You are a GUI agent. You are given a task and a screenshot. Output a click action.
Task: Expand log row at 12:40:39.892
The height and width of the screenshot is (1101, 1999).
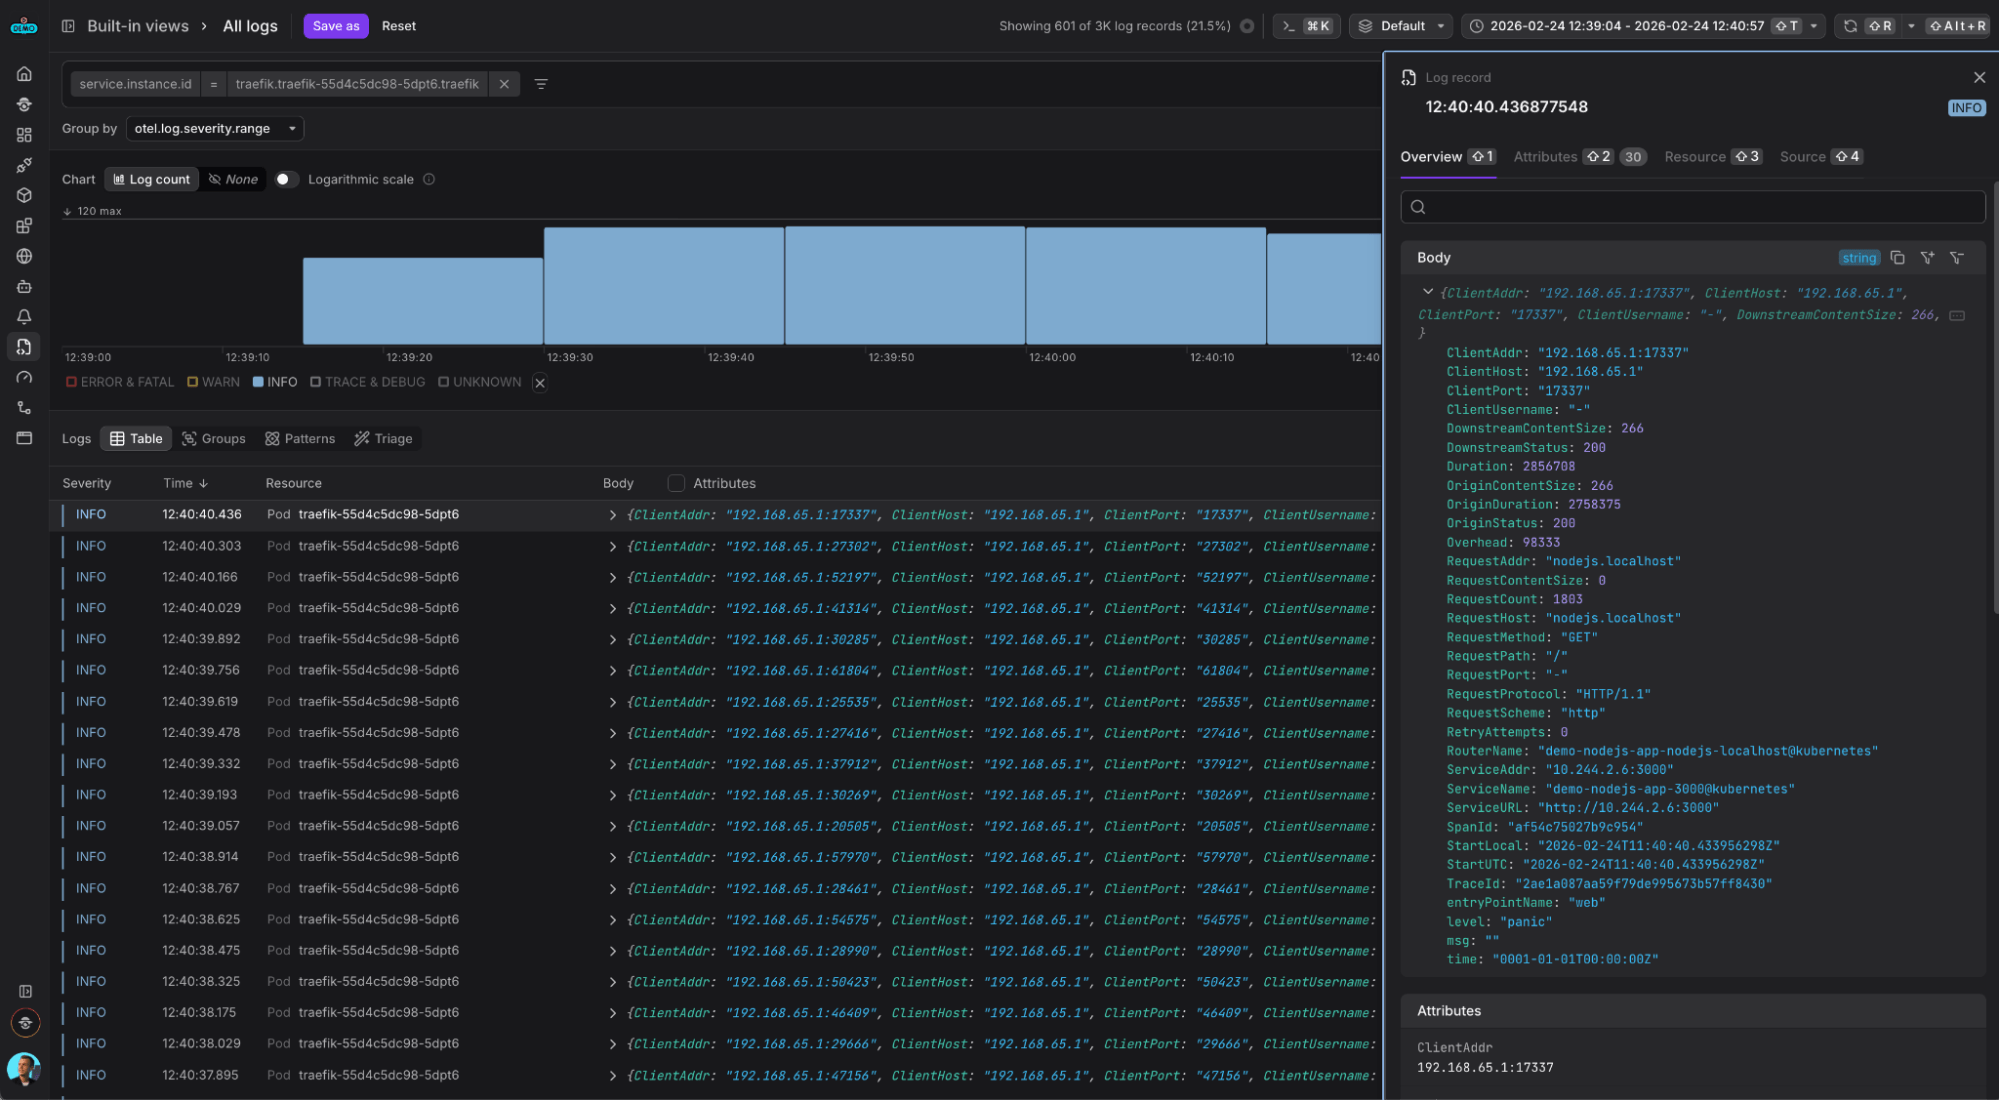(612, 640)
